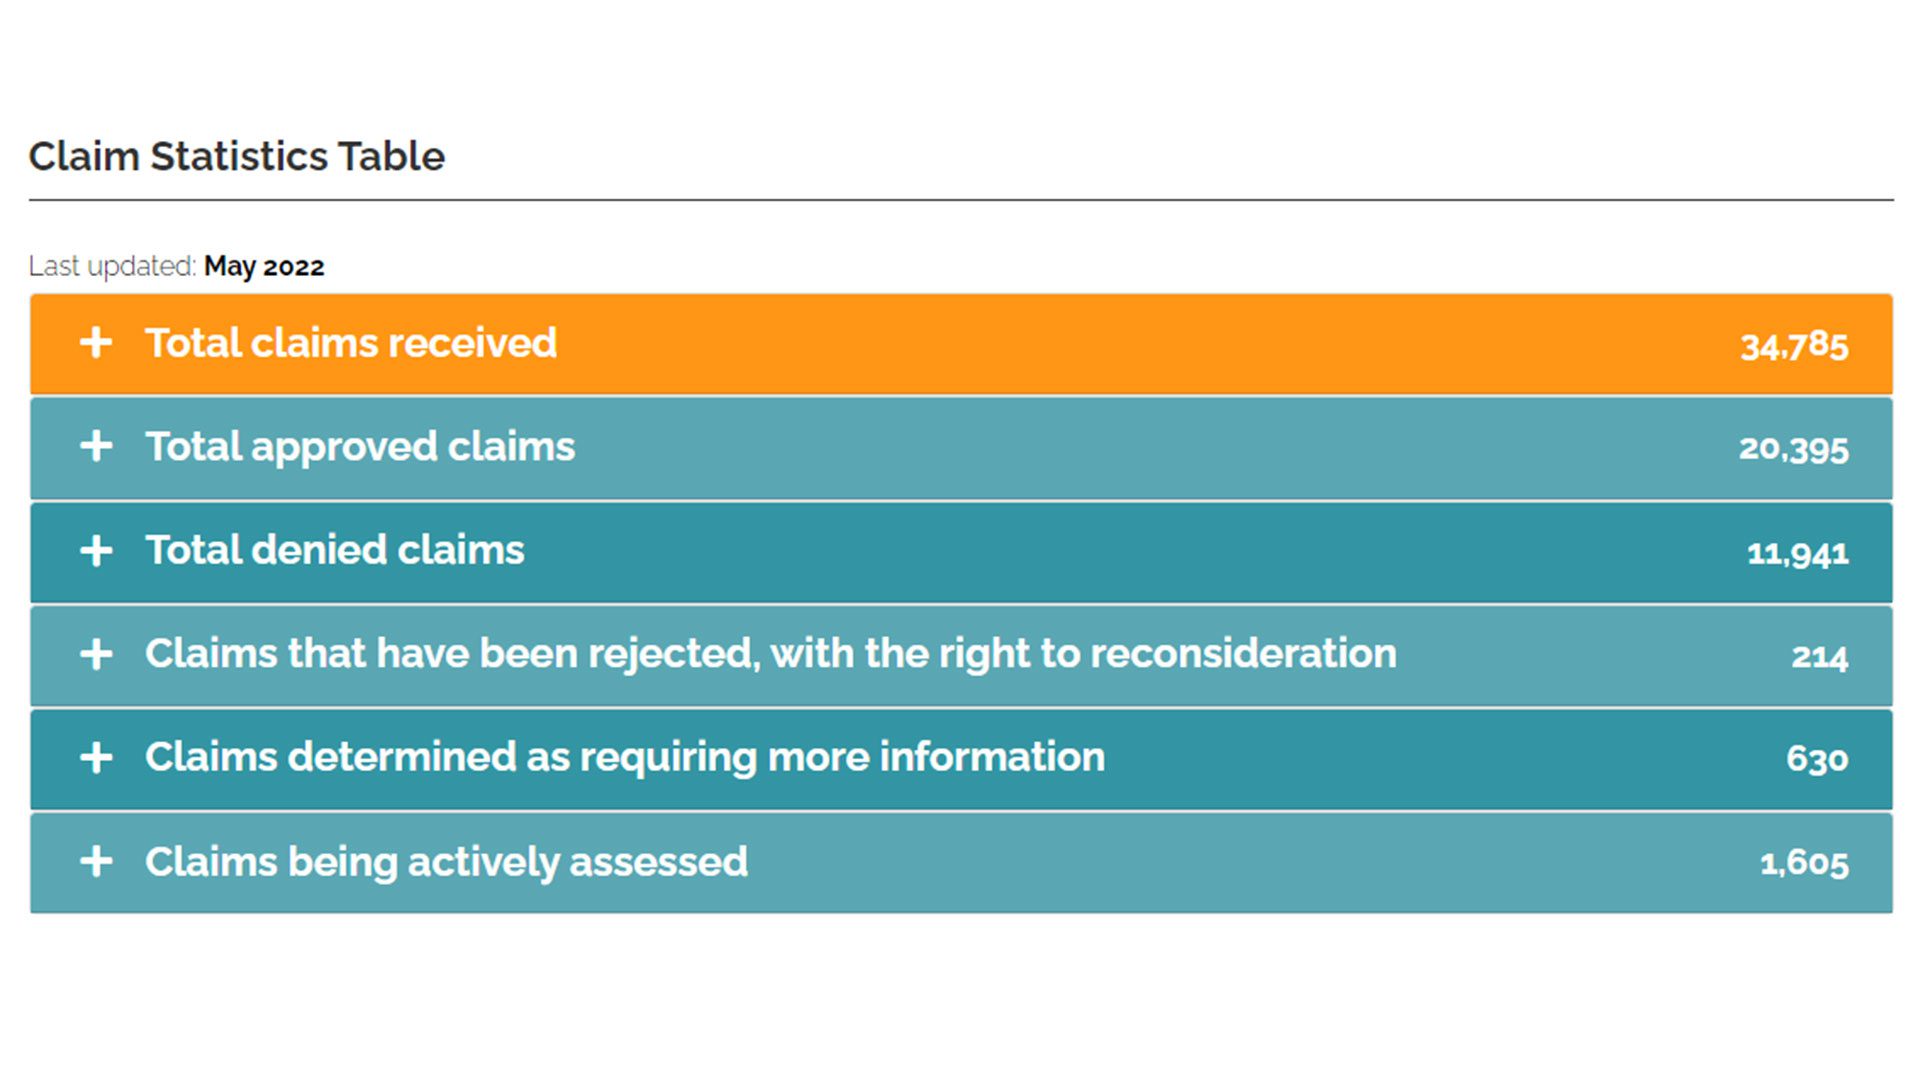
Task: Click plus icon beside Claims being actively assessed
Action: pos(96,861)
